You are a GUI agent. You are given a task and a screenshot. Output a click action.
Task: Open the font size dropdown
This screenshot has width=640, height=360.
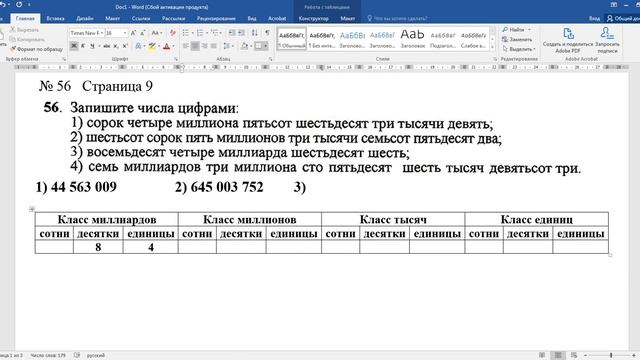(125, 33)
